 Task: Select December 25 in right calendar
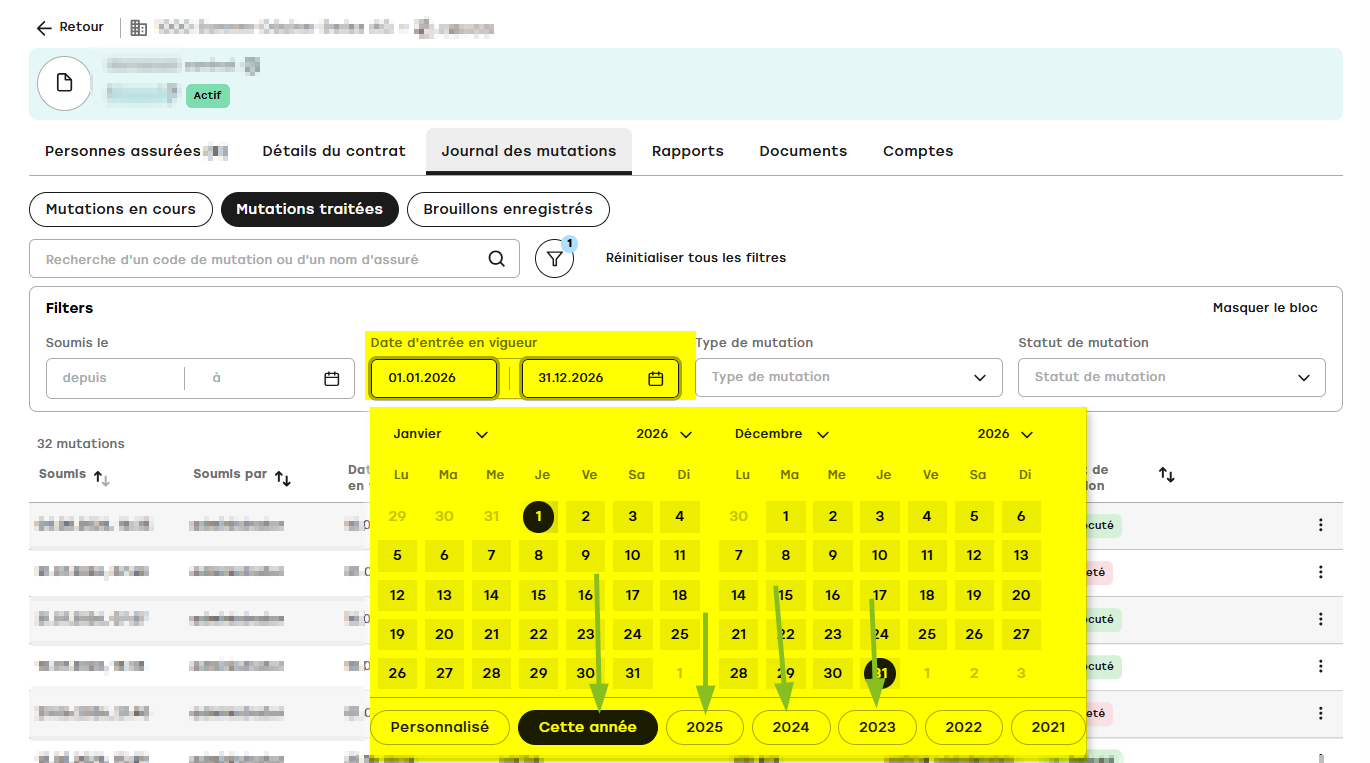click(927, 634)
